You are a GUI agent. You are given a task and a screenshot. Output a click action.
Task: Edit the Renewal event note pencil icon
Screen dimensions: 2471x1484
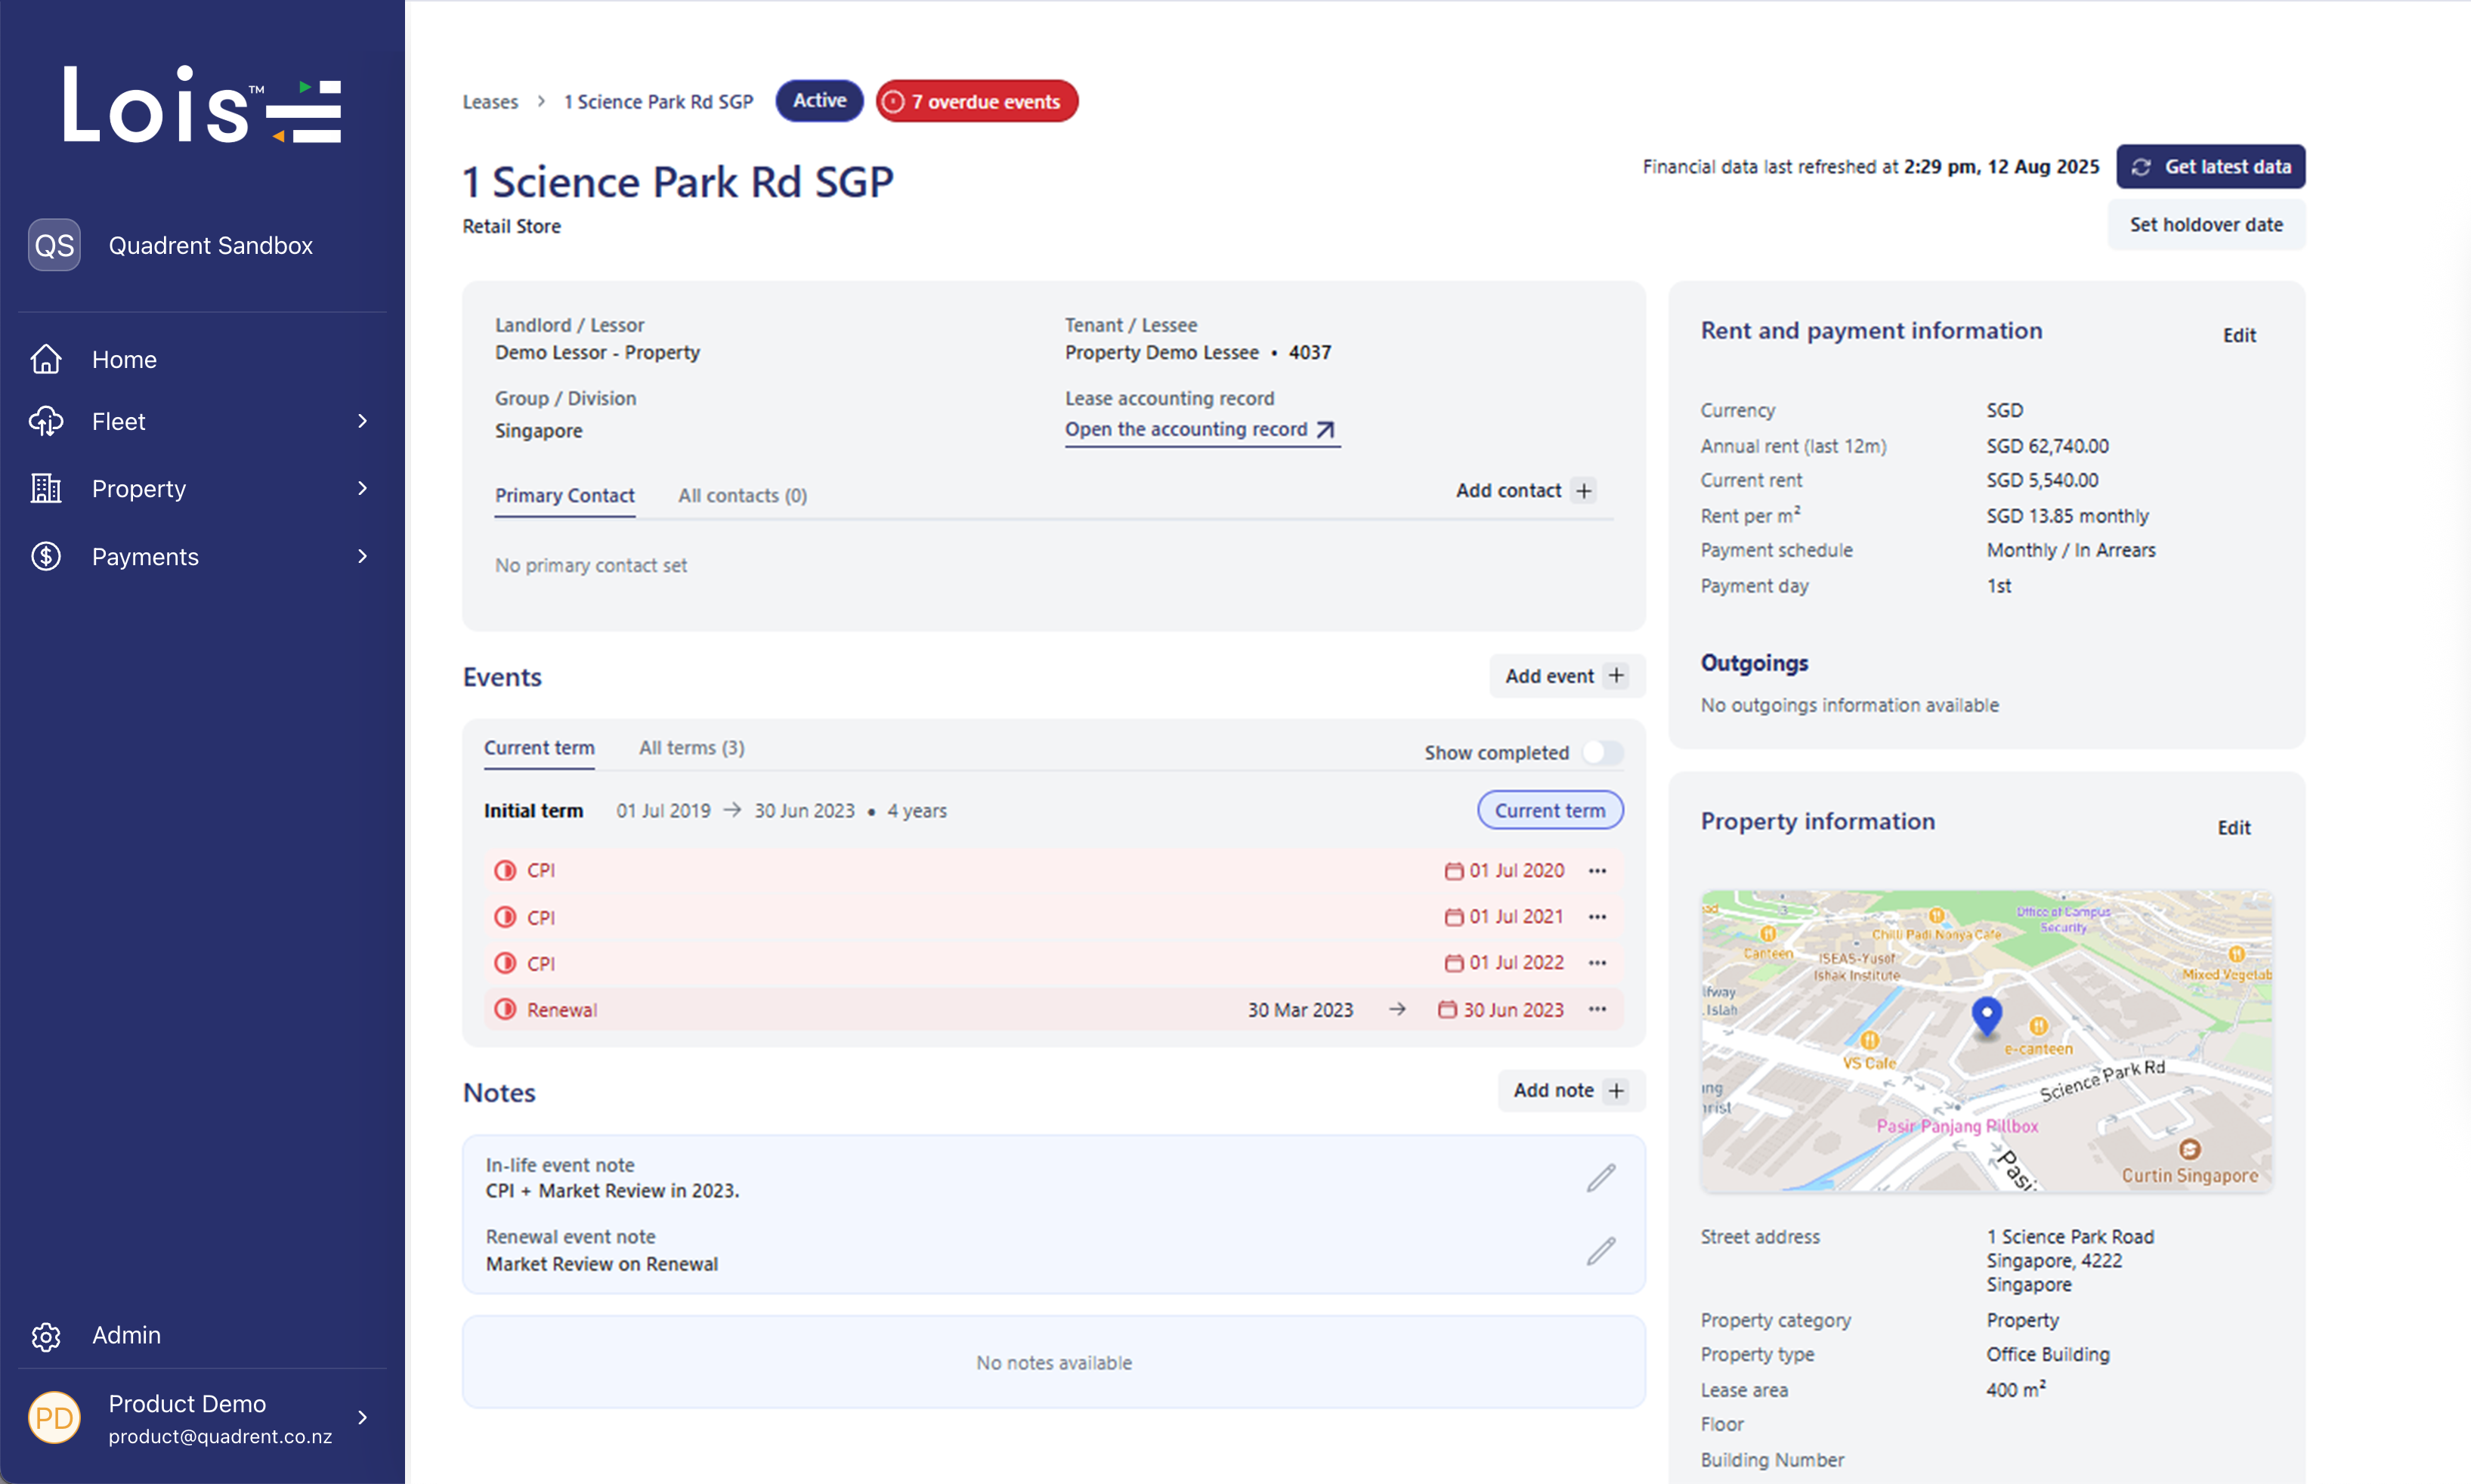click(x=1601, y=1251)
